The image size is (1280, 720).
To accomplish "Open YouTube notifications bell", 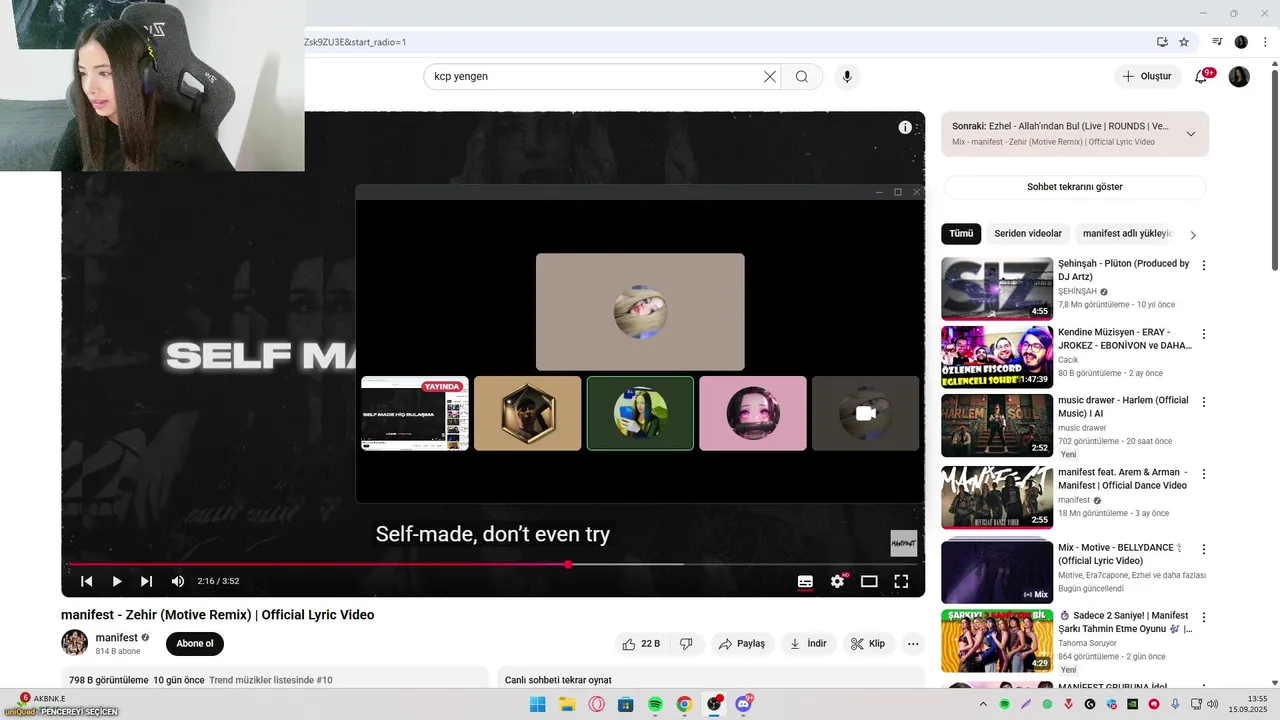I will click(1202, 76).
